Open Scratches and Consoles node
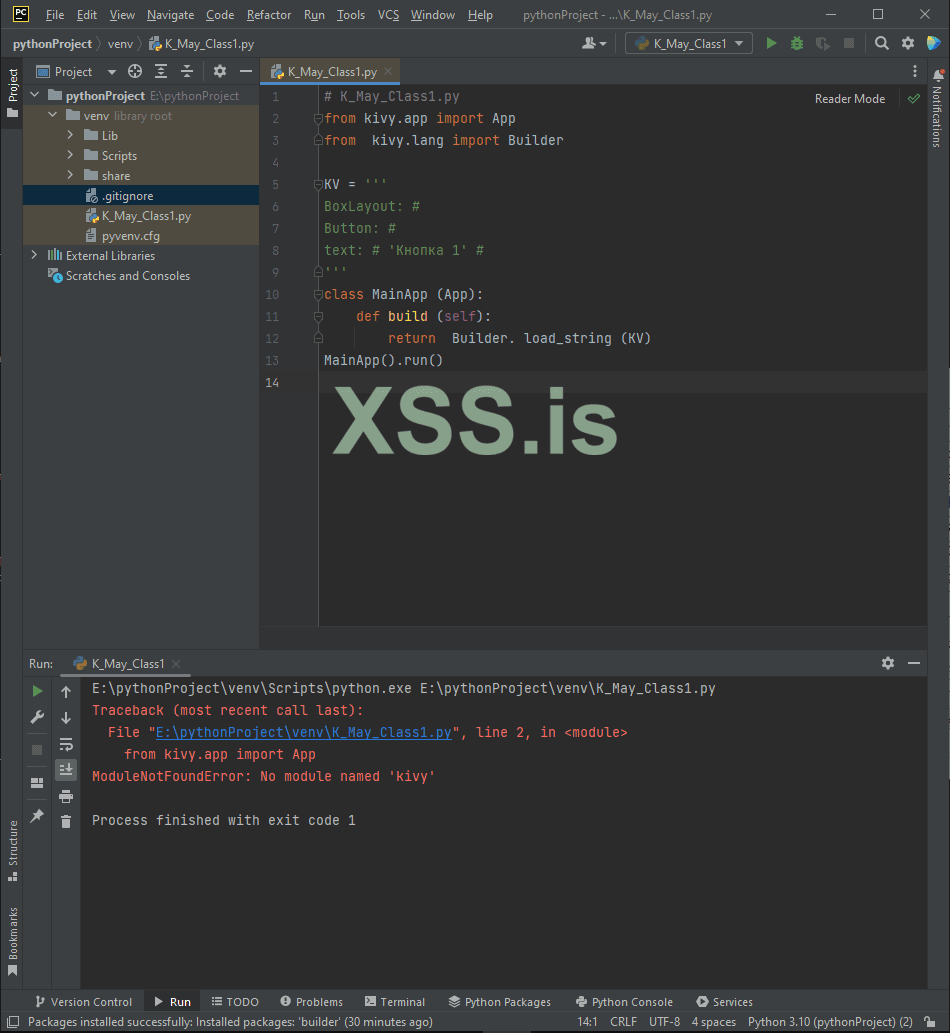 pos(127,275)
